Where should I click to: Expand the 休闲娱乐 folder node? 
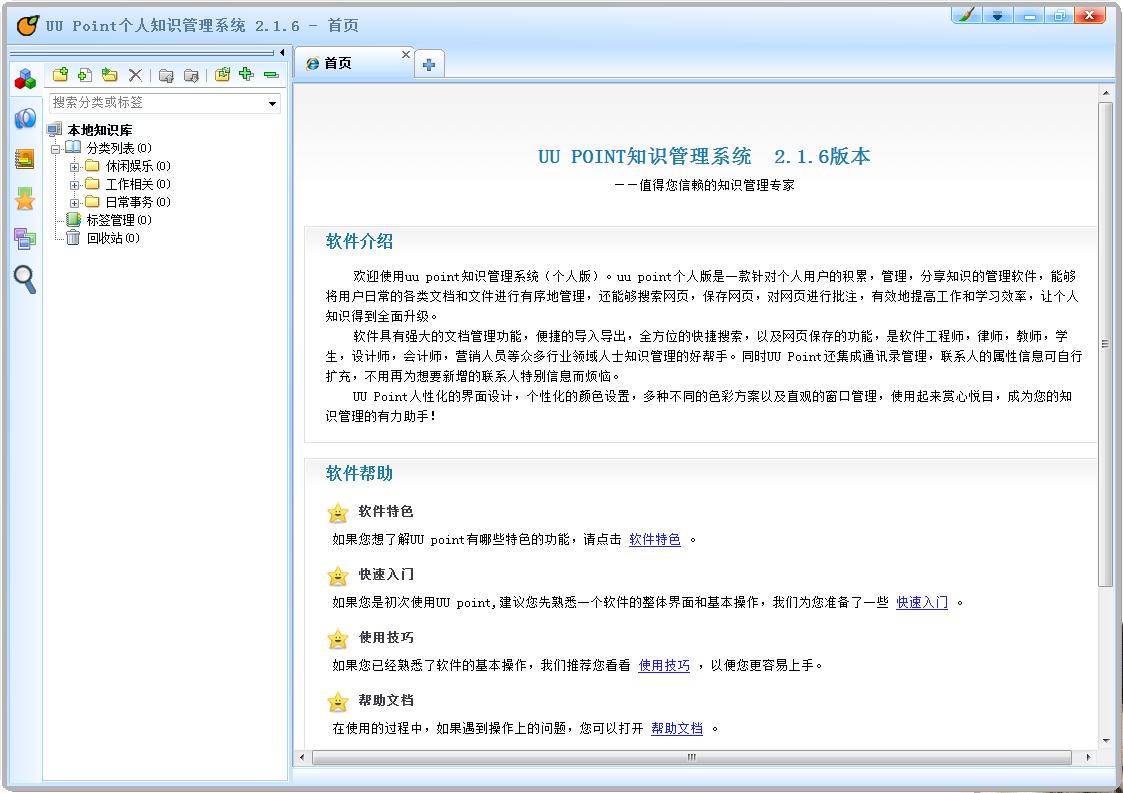(74, 166)
